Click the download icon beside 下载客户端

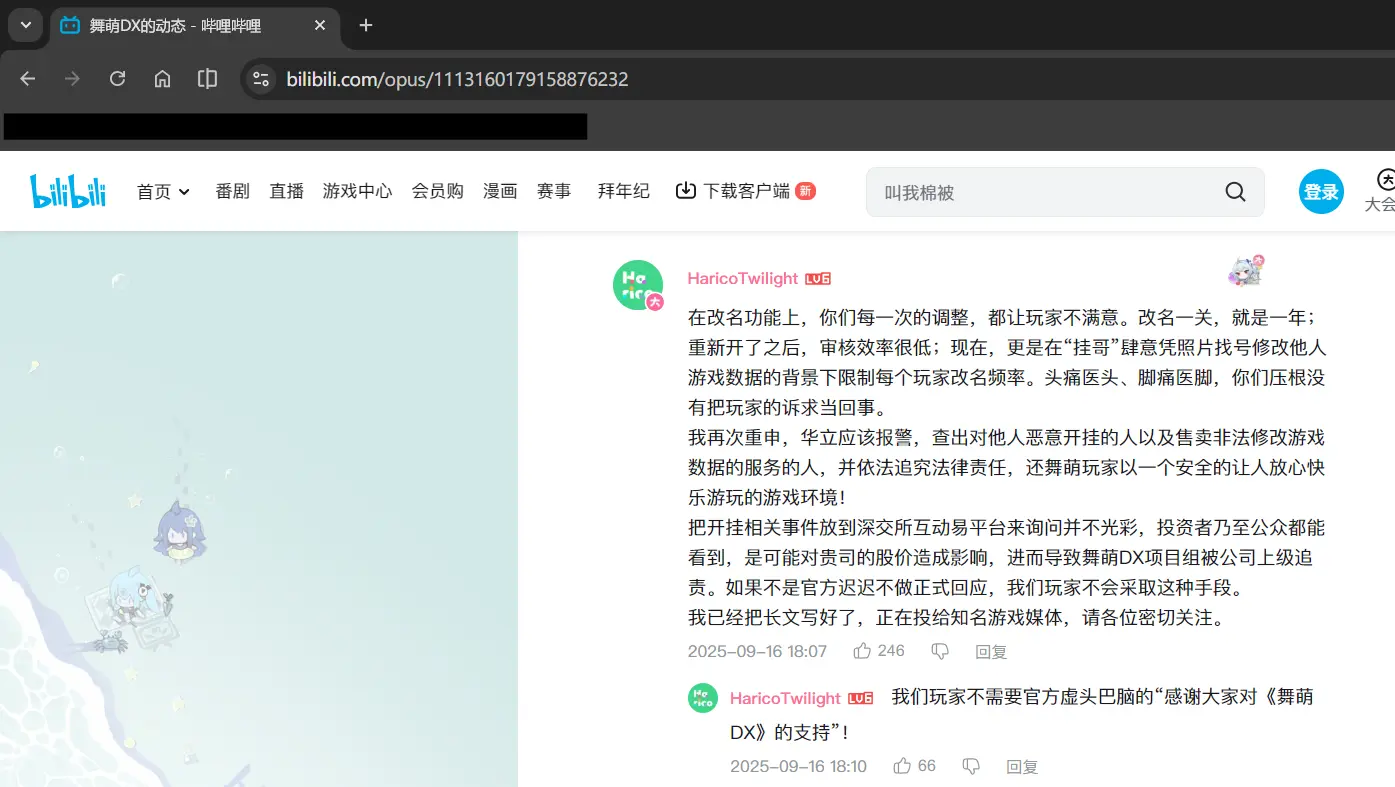tap(685, 190)
